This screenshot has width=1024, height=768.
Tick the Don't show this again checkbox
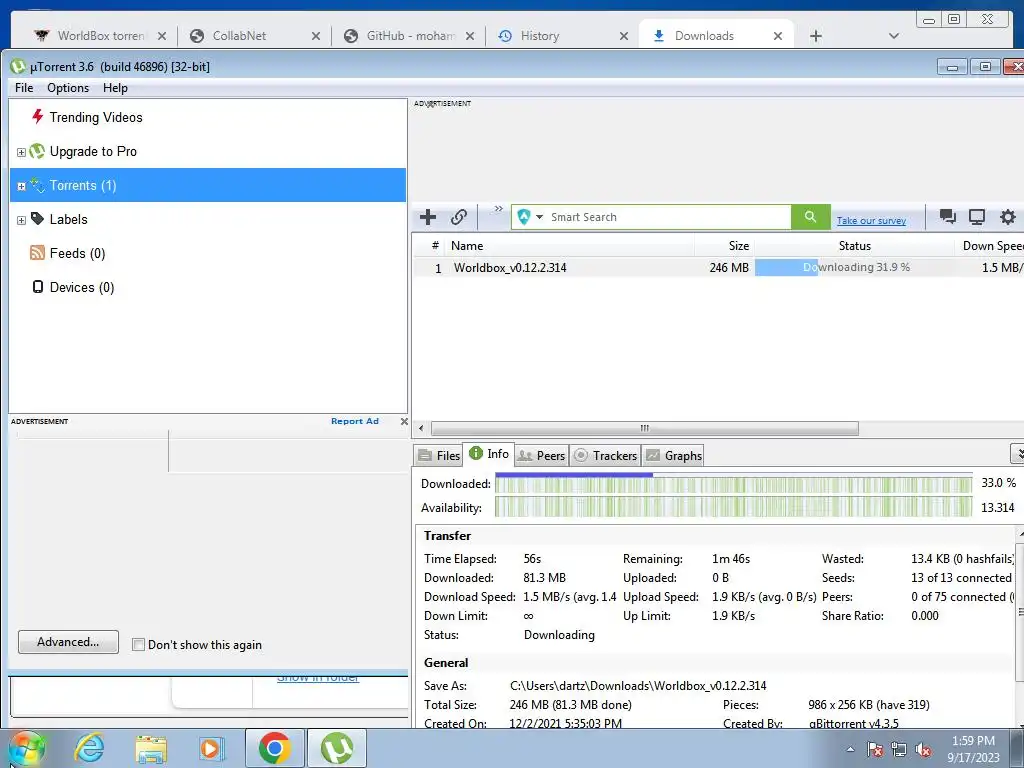(x=138, y=645)
